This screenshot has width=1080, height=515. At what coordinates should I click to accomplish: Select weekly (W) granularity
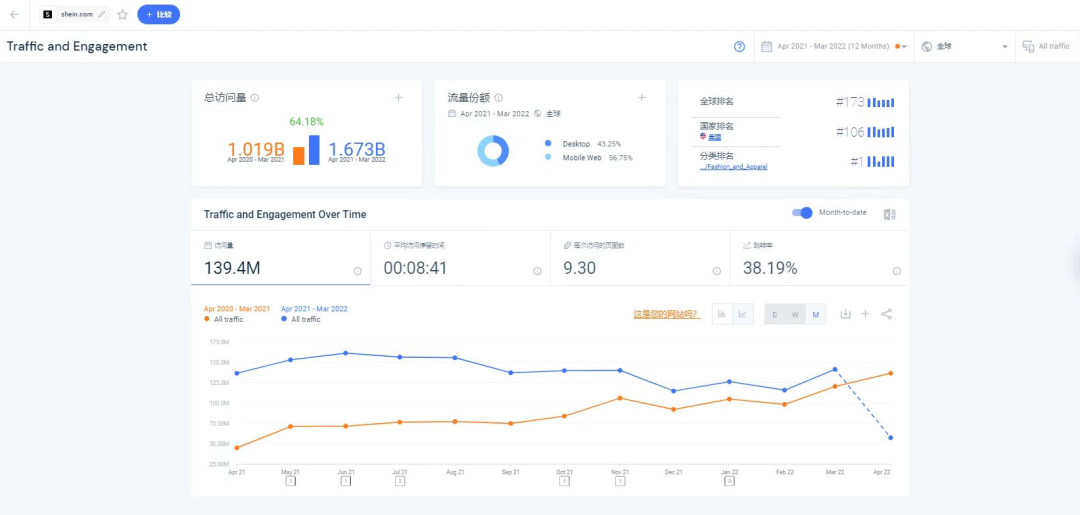(x=795, y=314)
